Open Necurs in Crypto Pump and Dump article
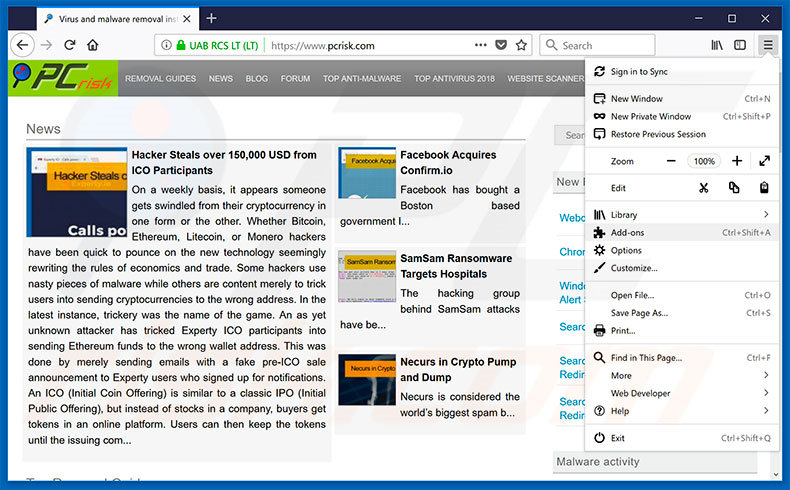Screen dimensions: 790x490 point(458,370)
